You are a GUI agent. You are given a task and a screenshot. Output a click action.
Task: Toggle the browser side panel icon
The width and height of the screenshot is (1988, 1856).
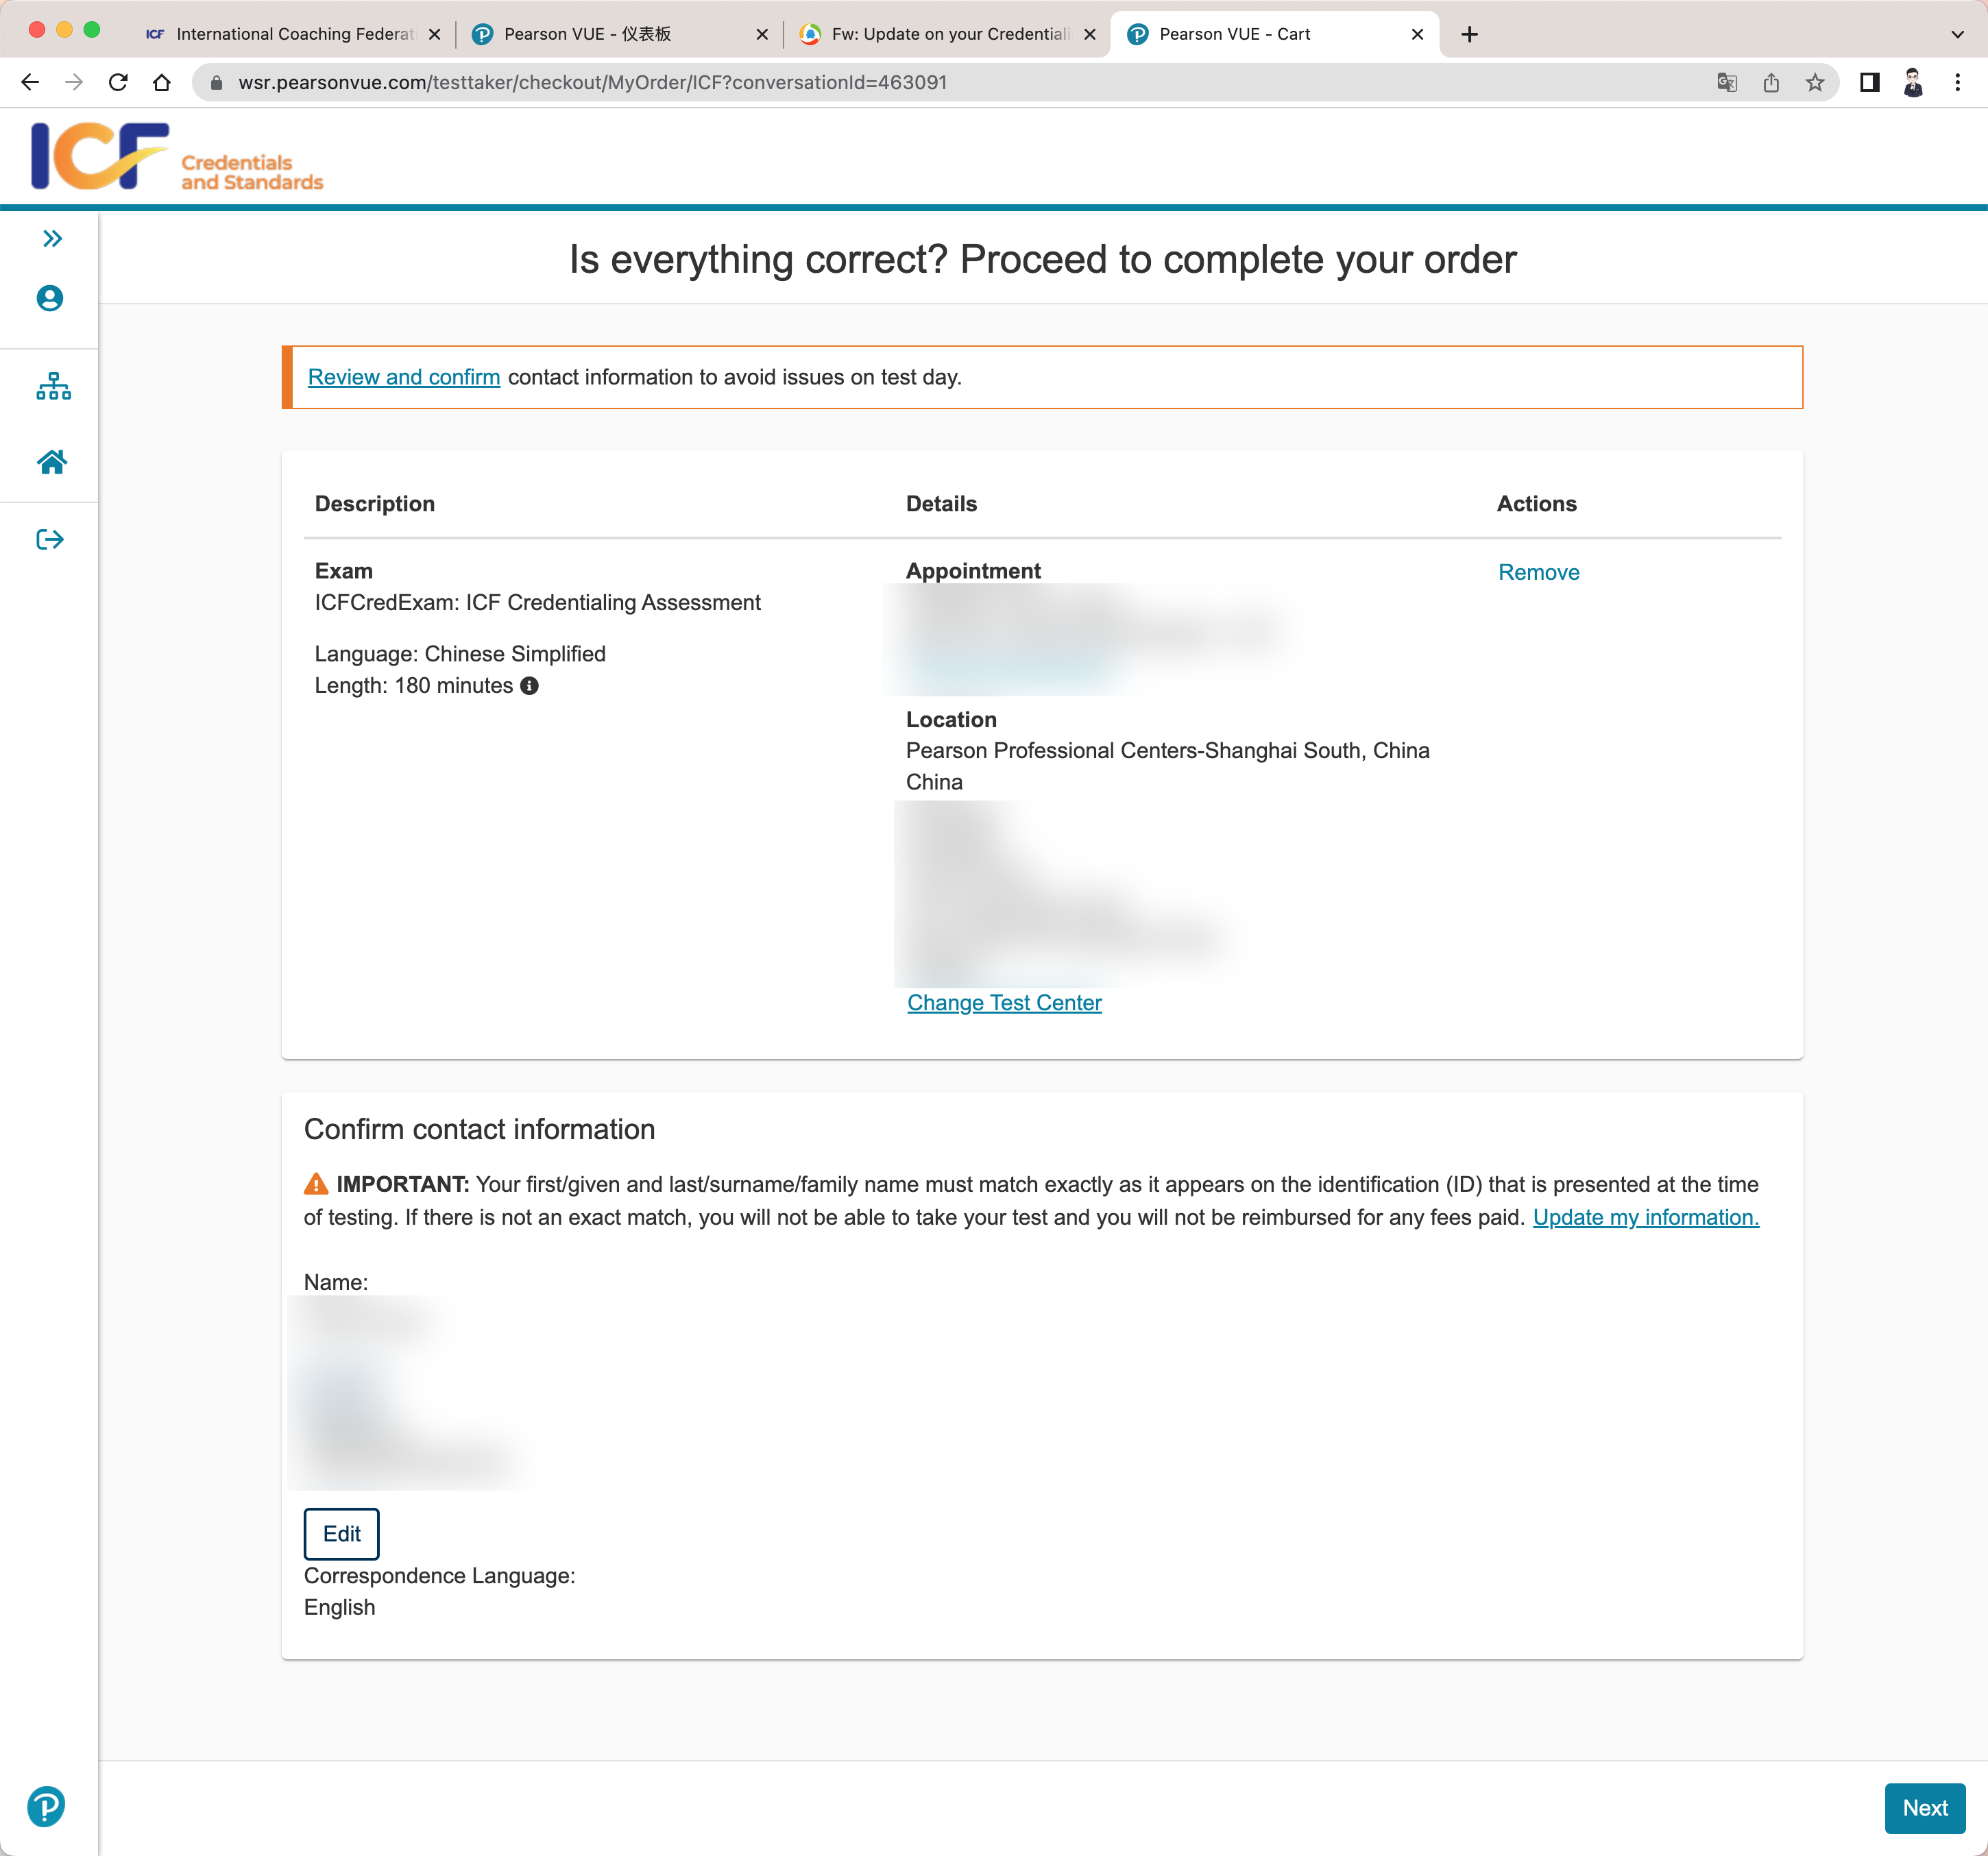tap(1869, 83)
